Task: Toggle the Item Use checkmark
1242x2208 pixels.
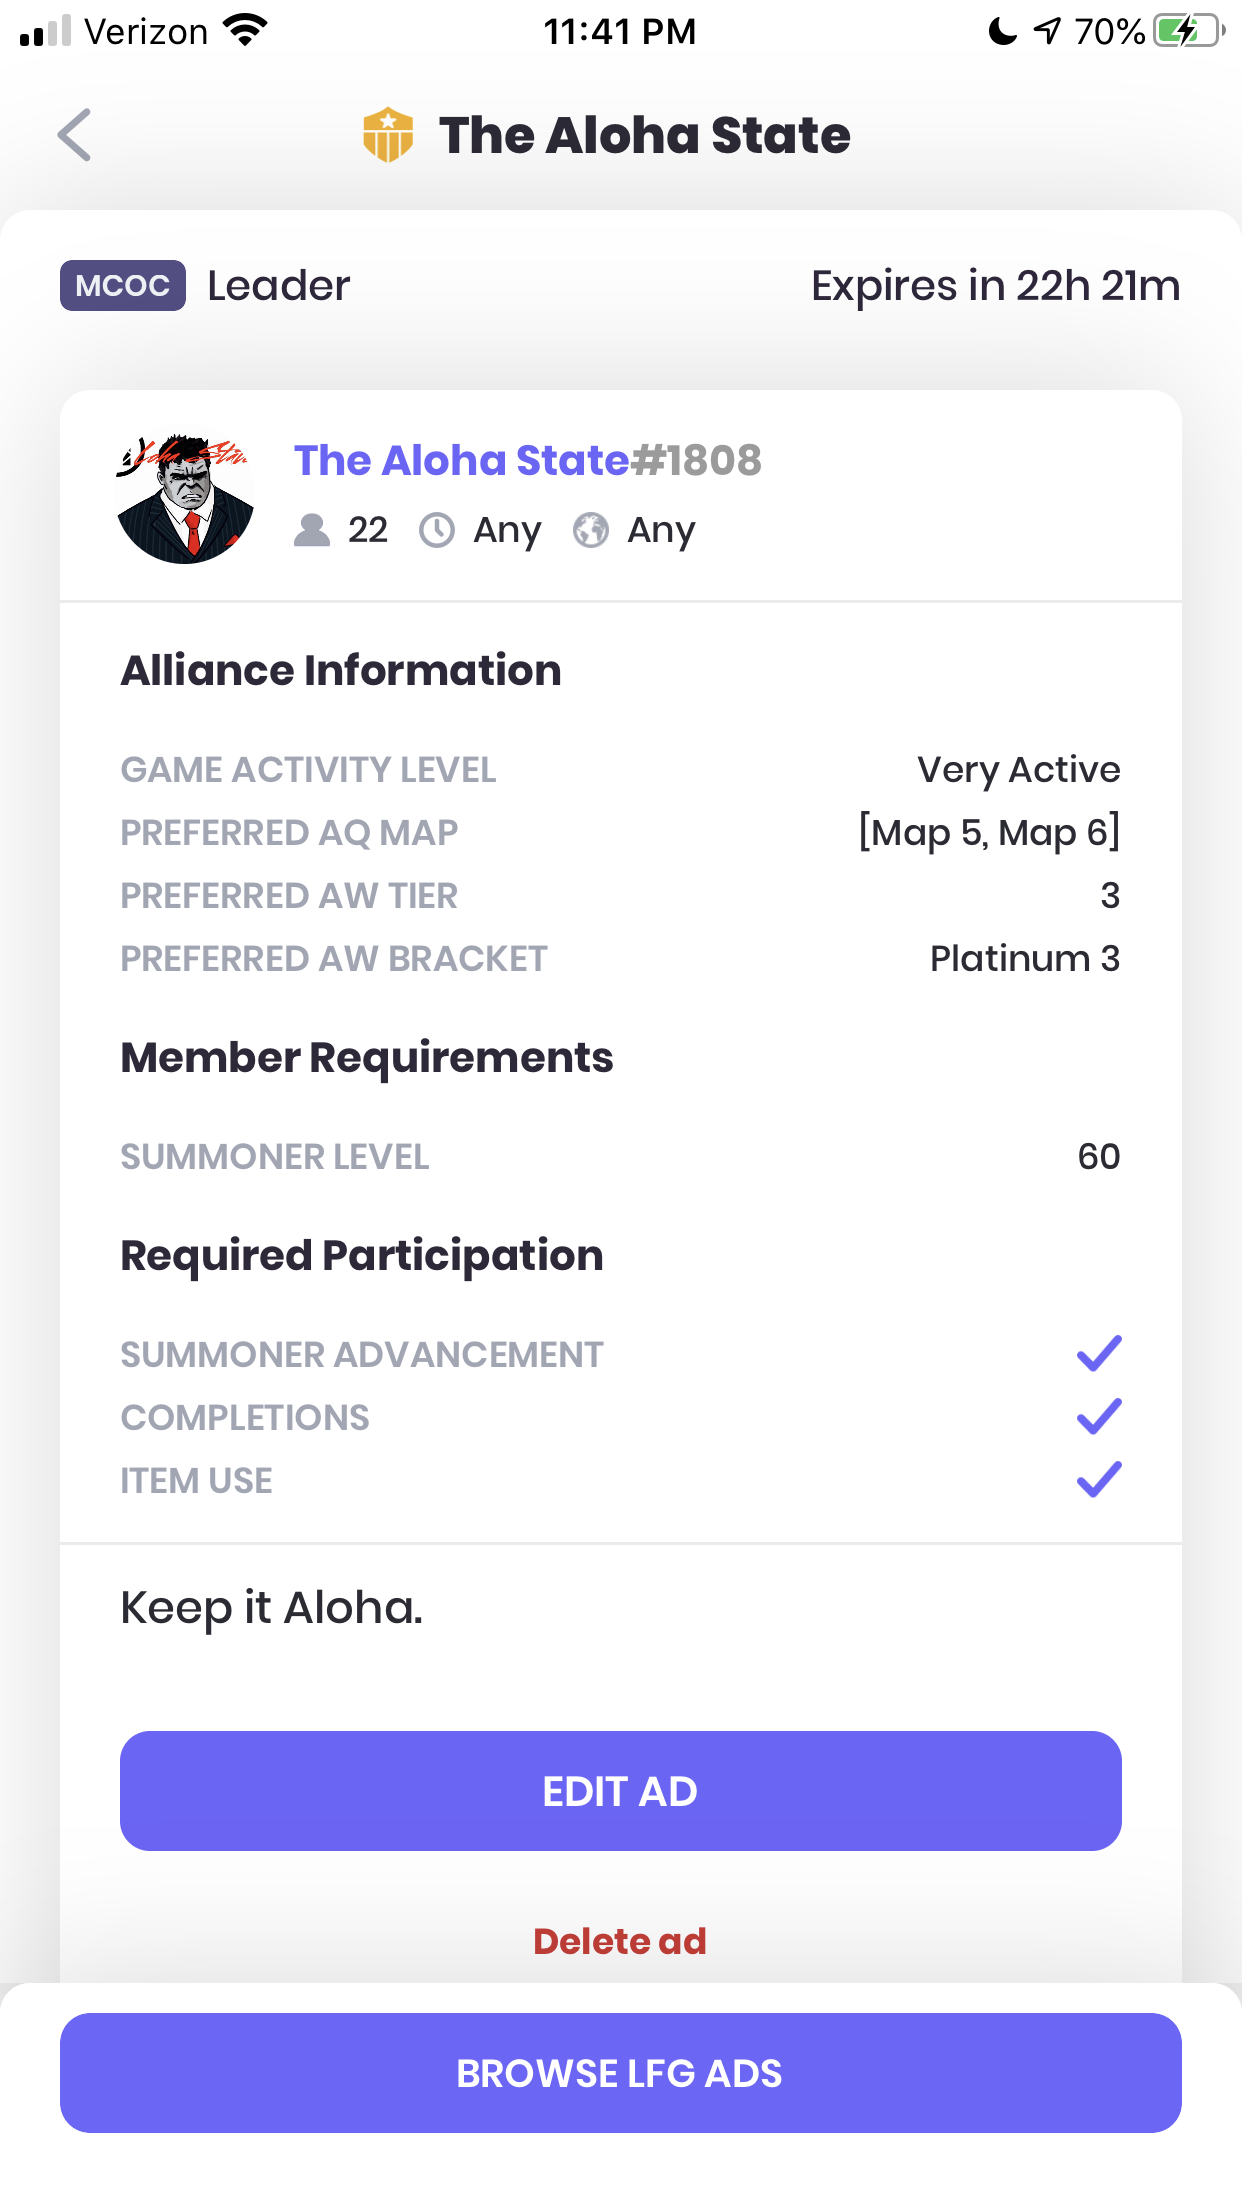Action: click(x=1099, y=1480)
